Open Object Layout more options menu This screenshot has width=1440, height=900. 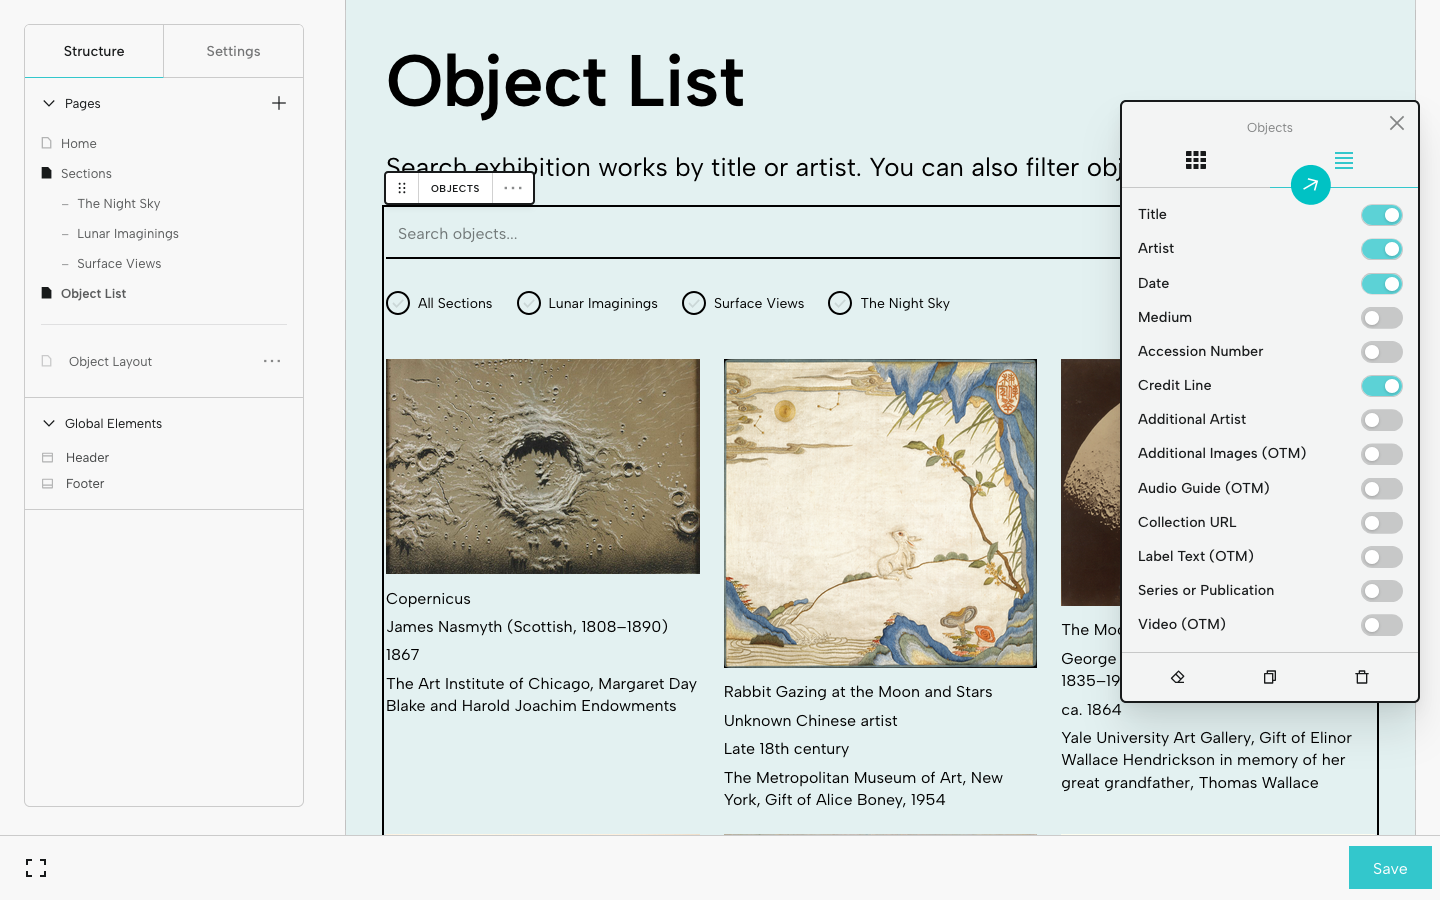(272, 361)
